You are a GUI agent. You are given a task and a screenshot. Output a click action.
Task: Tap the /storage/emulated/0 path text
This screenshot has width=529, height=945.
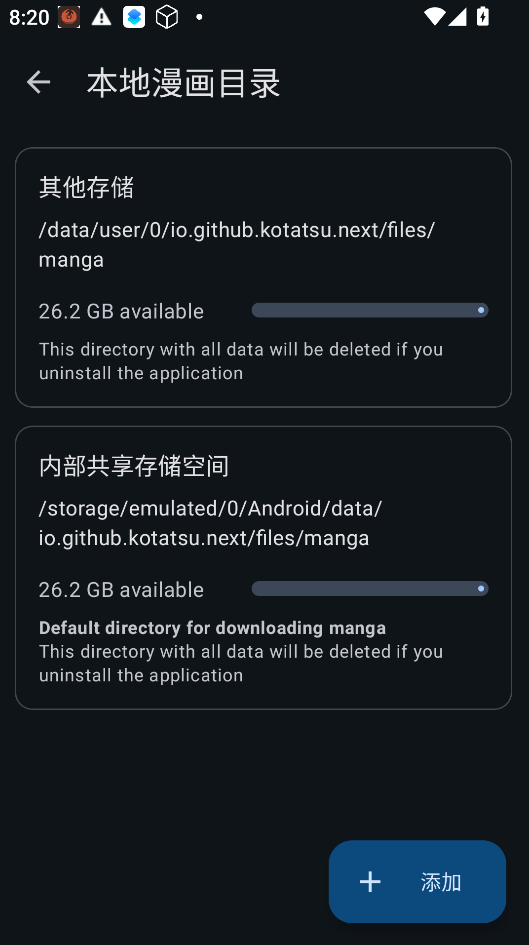coord(210,523)
